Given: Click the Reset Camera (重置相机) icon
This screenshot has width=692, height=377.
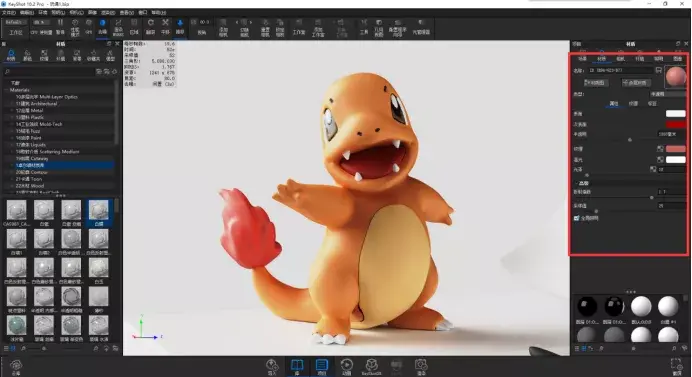Looking at the screenshot, I should tap(265, 27).
